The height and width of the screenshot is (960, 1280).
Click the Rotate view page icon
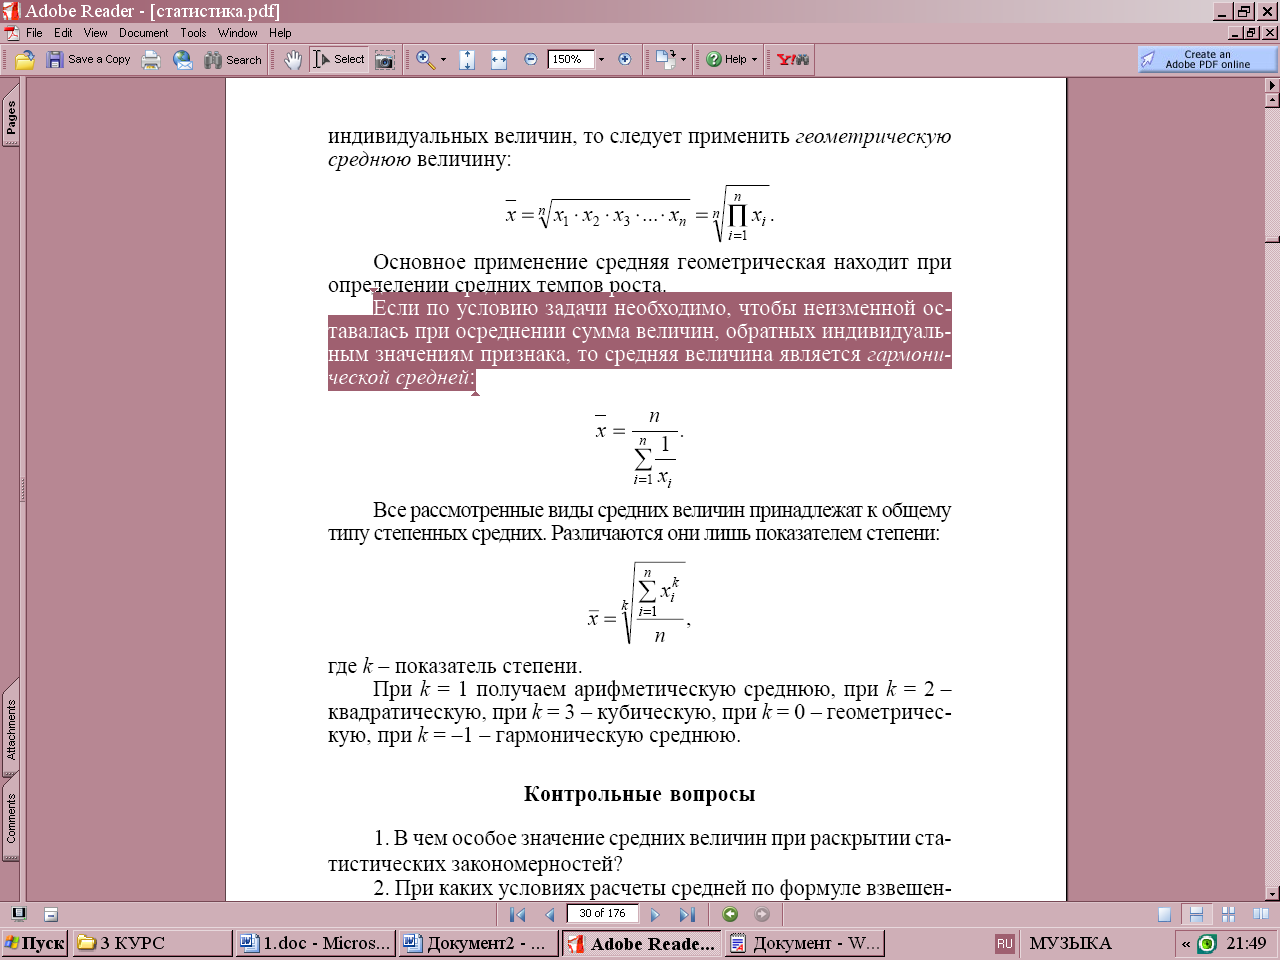click(665, 60)
